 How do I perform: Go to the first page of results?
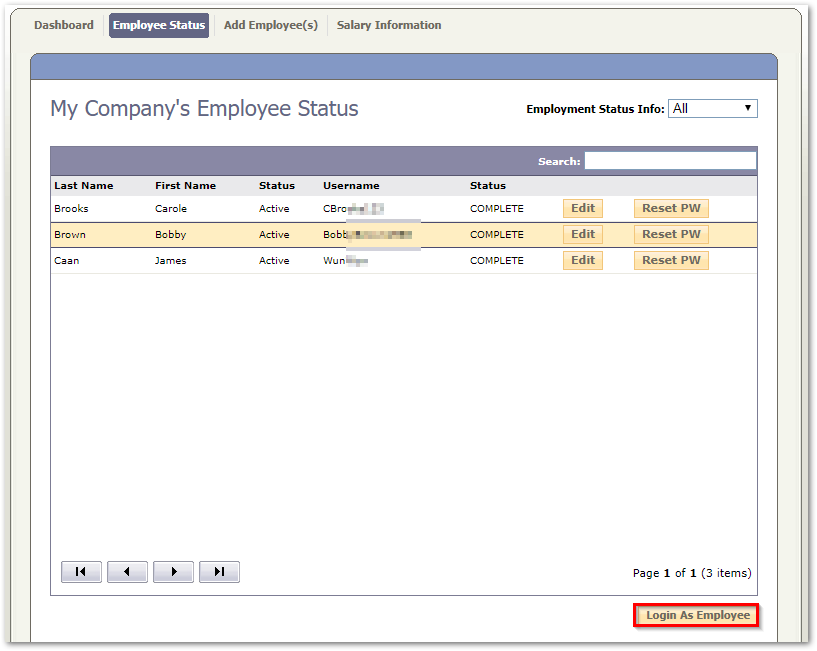point(81,572)
